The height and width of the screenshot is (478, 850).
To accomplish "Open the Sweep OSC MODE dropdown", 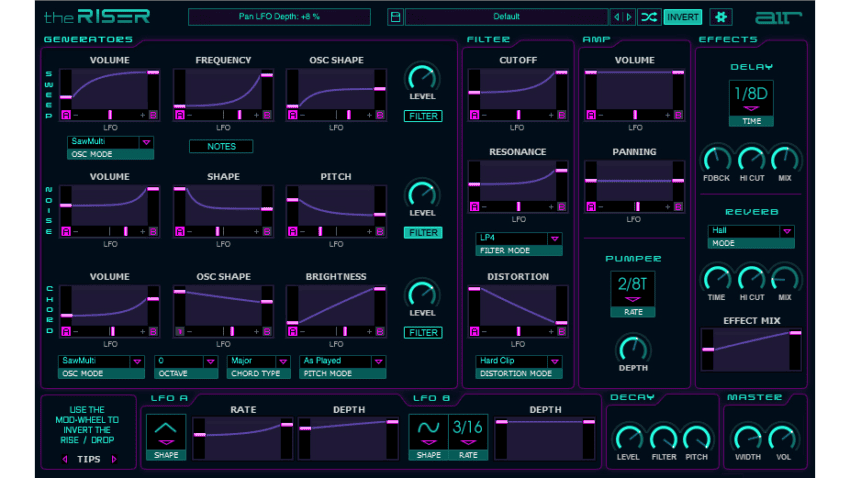I will (x=147, y=142).
